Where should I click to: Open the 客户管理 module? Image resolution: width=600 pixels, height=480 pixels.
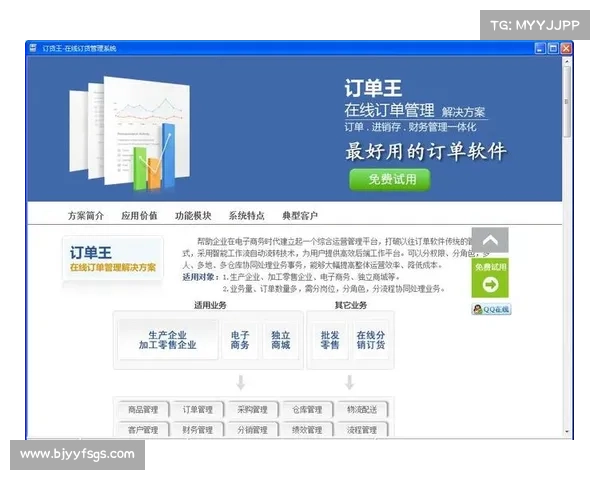[x=143, y=429]
